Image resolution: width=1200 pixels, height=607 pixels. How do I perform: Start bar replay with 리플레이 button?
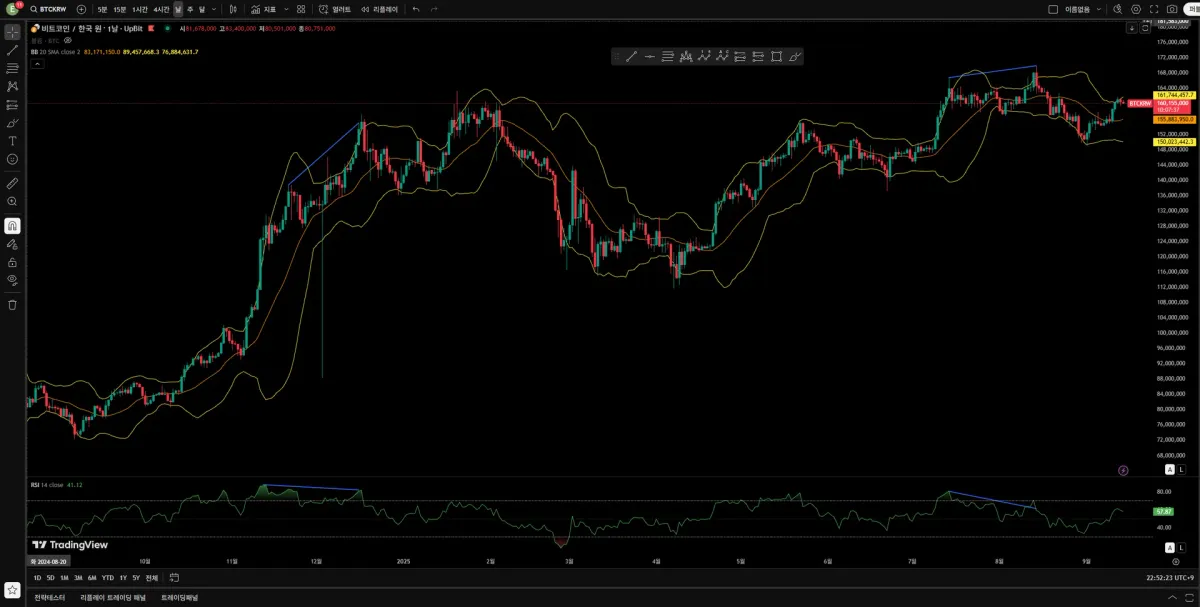tap(378, 9)
